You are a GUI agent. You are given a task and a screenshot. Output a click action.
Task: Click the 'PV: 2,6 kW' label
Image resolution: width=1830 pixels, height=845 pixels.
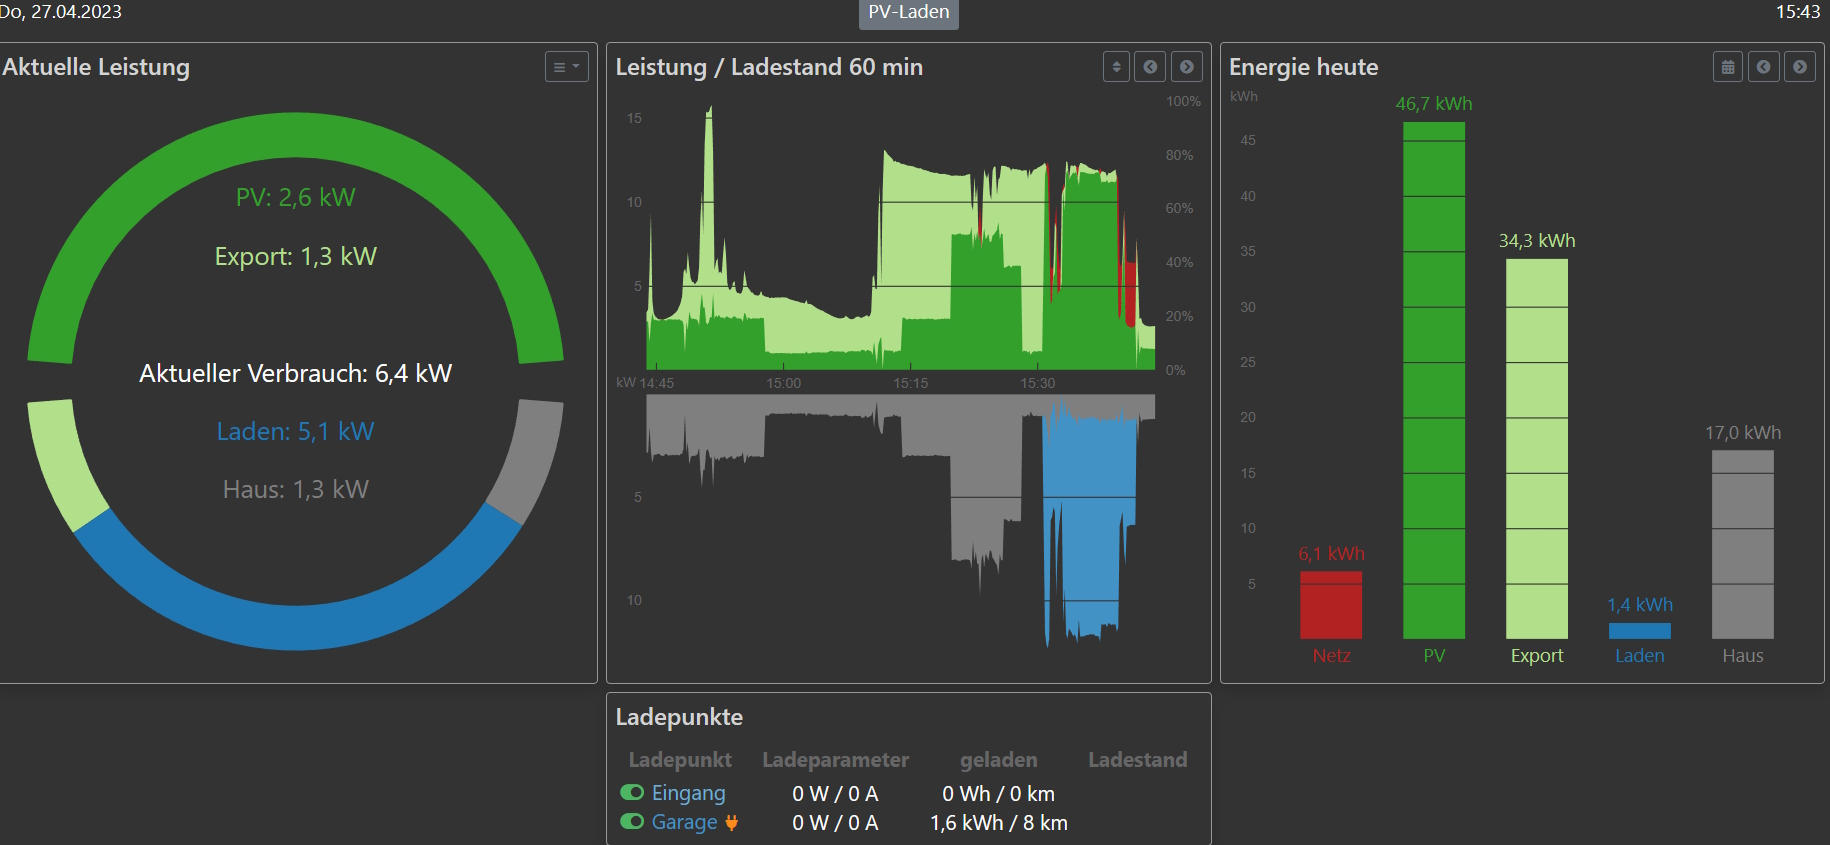tap(296, 197)
